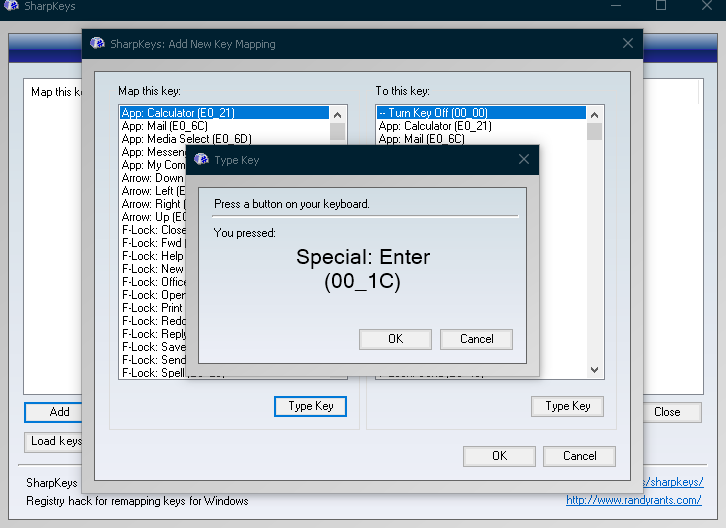Select App: Messenger in left list
Screen dimensions: 726x528
(x=153, y=152)
